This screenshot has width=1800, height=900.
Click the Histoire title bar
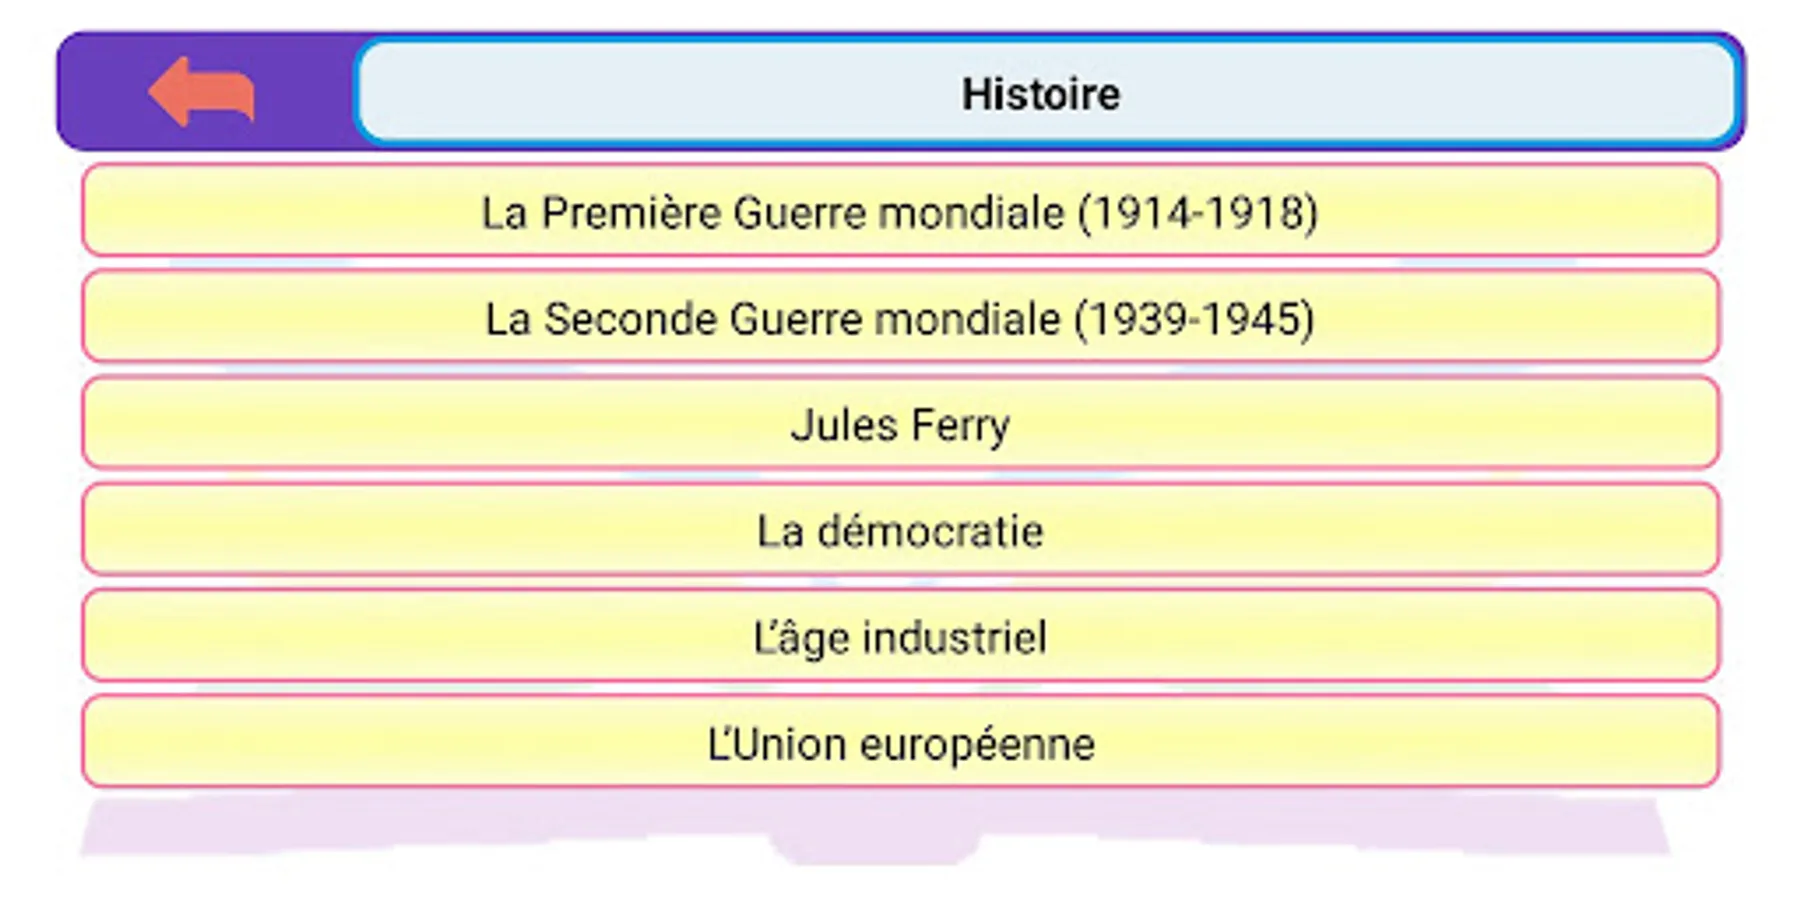coord(1045,92)
